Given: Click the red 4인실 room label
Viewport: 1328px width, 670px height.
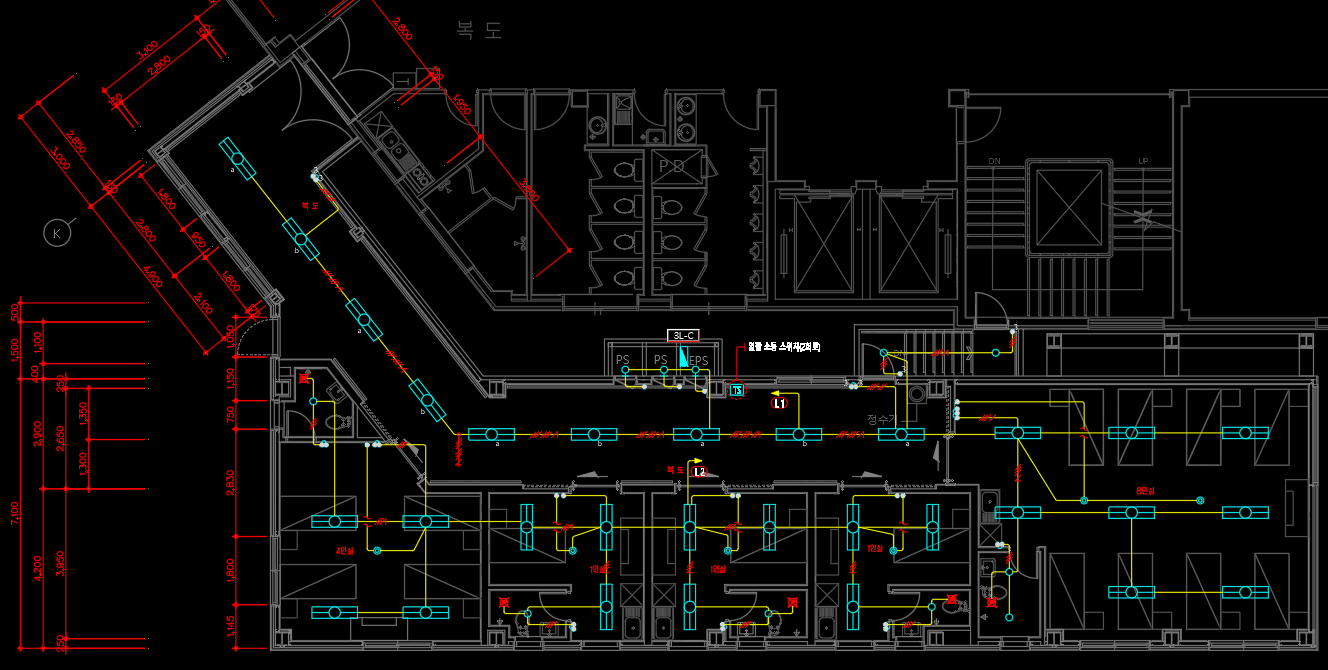Looking at the screenshot, I should click(x=345, y=551).
